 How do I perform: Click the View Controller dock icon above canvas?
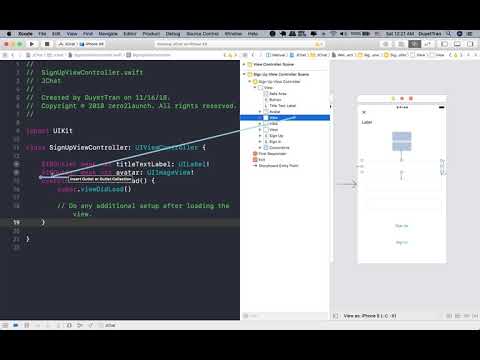(393, 99)
